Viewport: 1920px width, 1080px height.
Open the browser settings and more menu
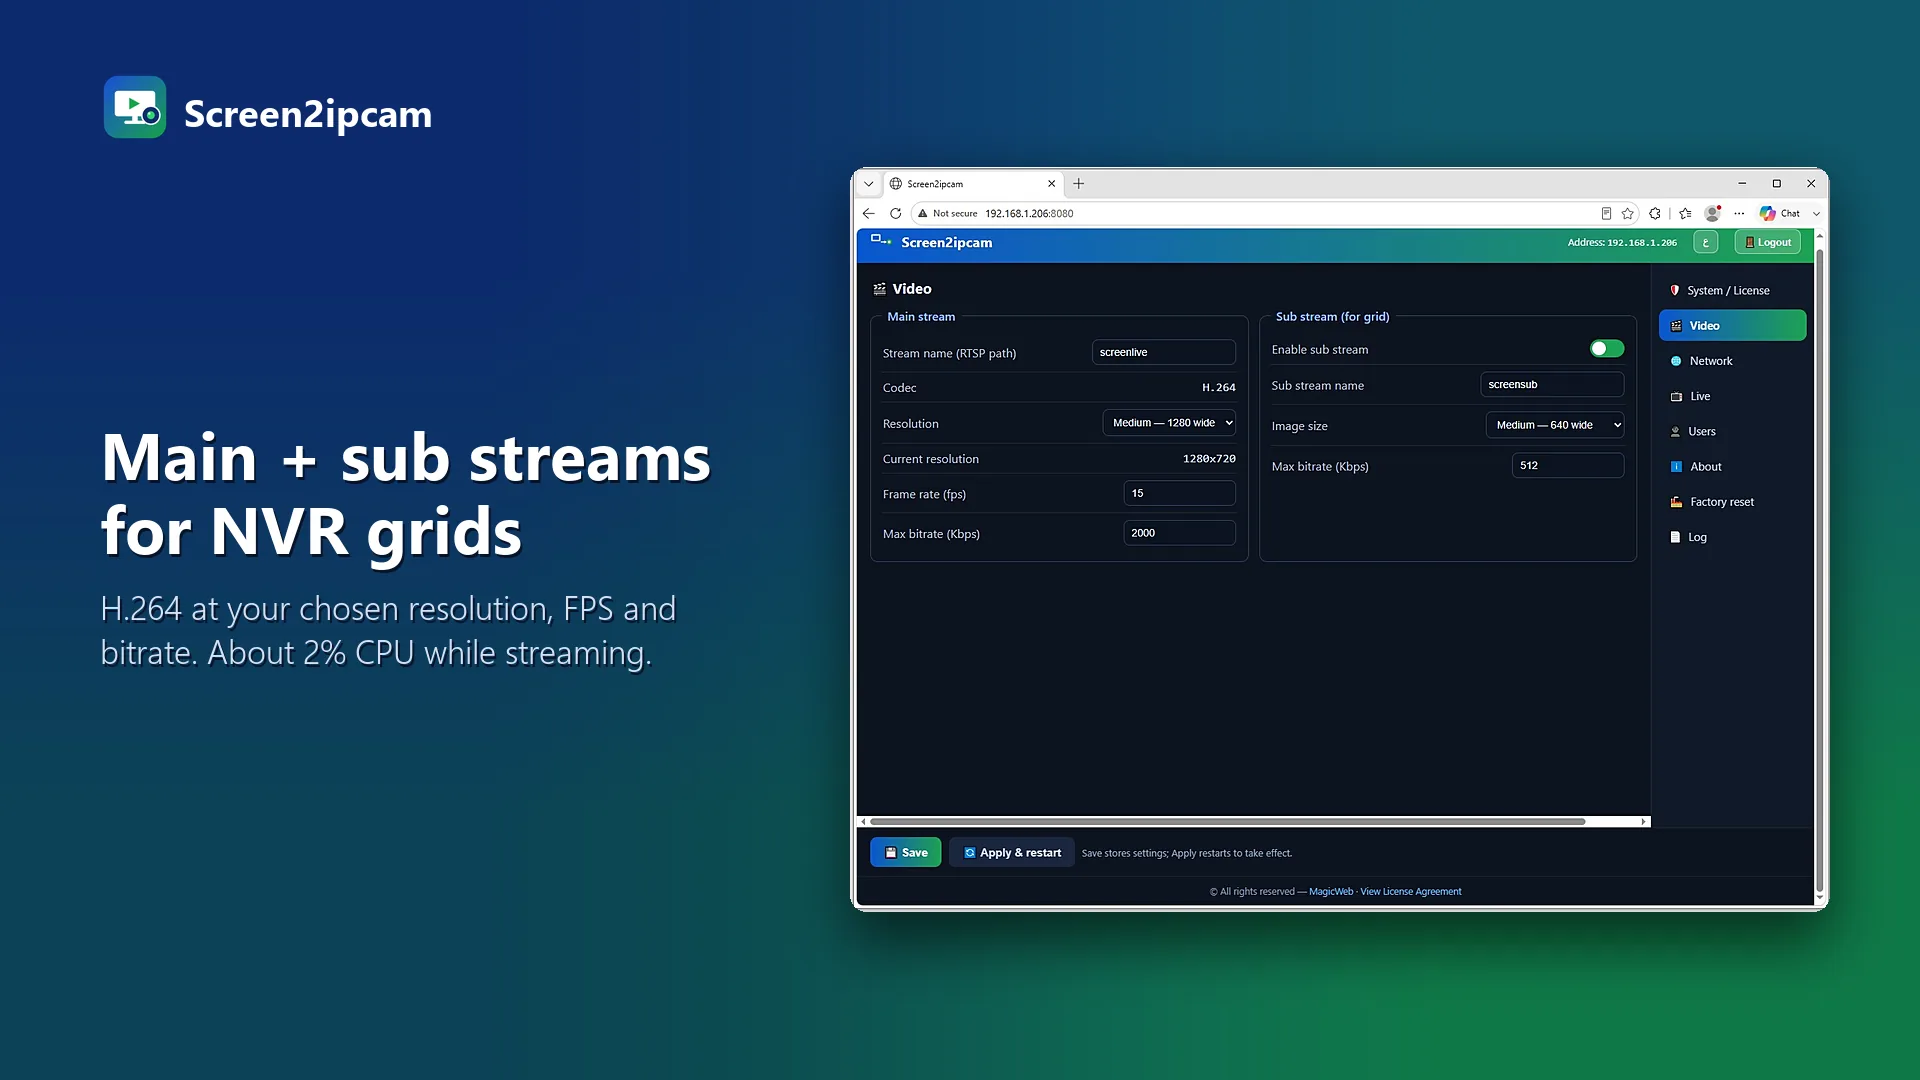point(1739,213)
